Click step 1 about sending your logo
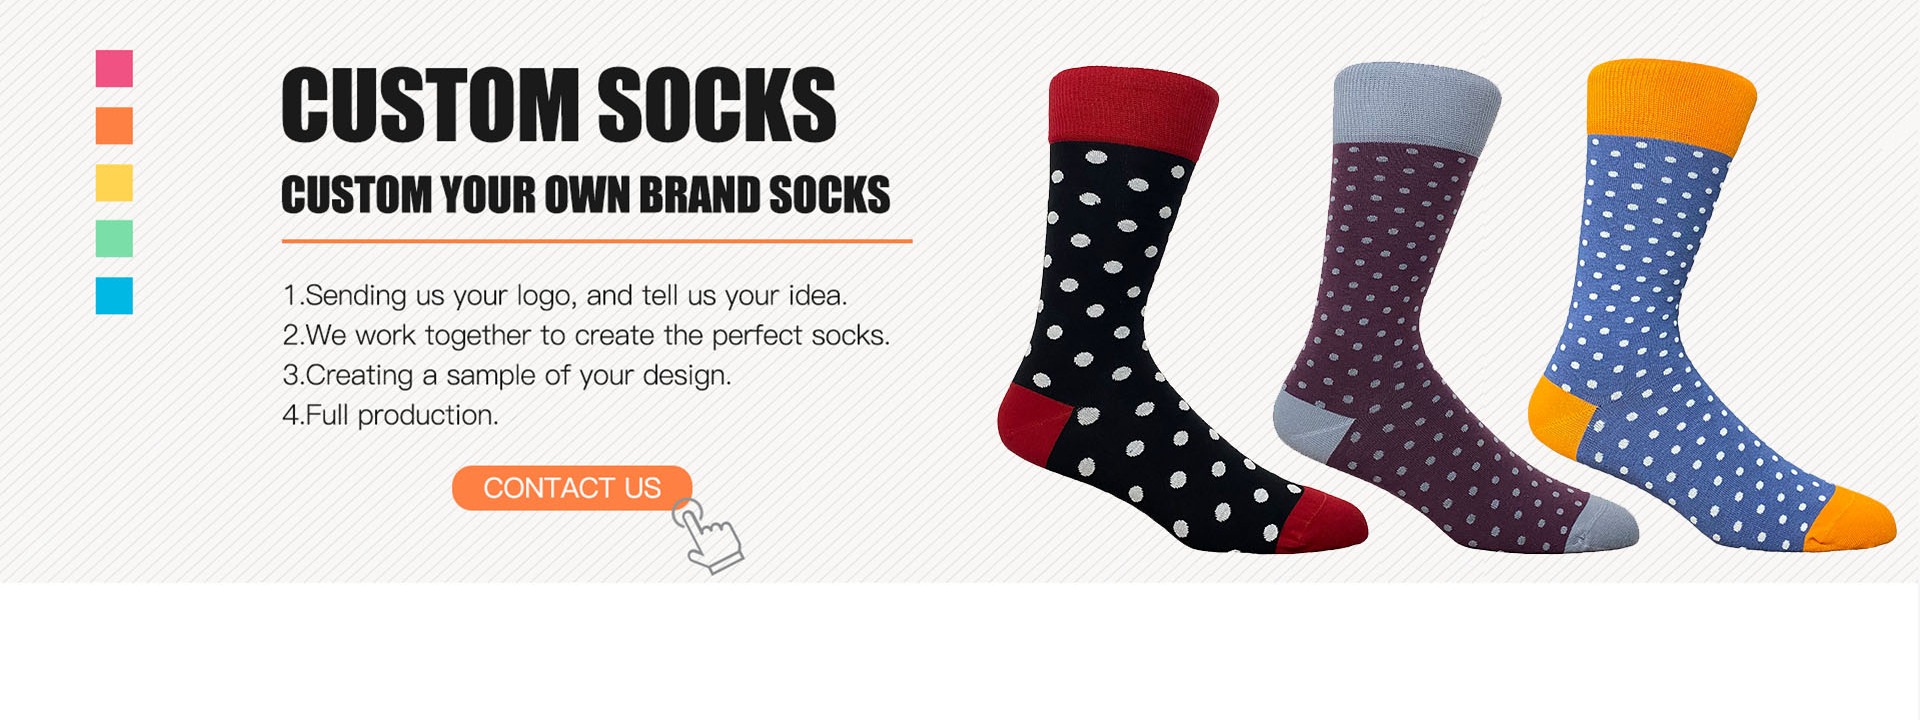 [x=565, y=296]
